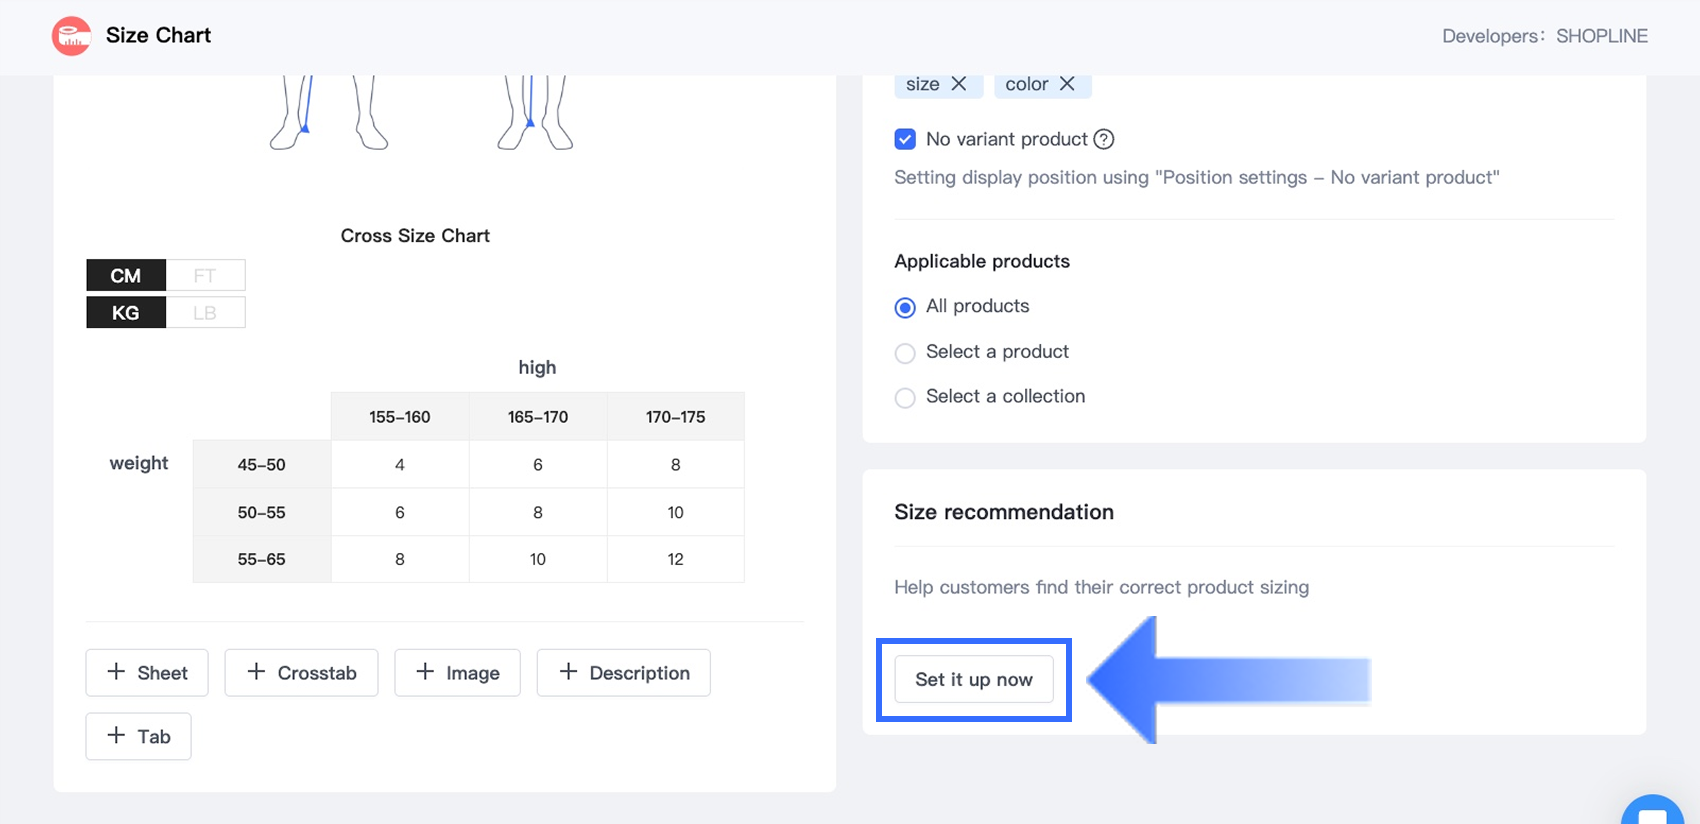The width and height of the screenshot is (1700, 824).
Task: Select the CM unit toggle
Action: coord(126,275)
